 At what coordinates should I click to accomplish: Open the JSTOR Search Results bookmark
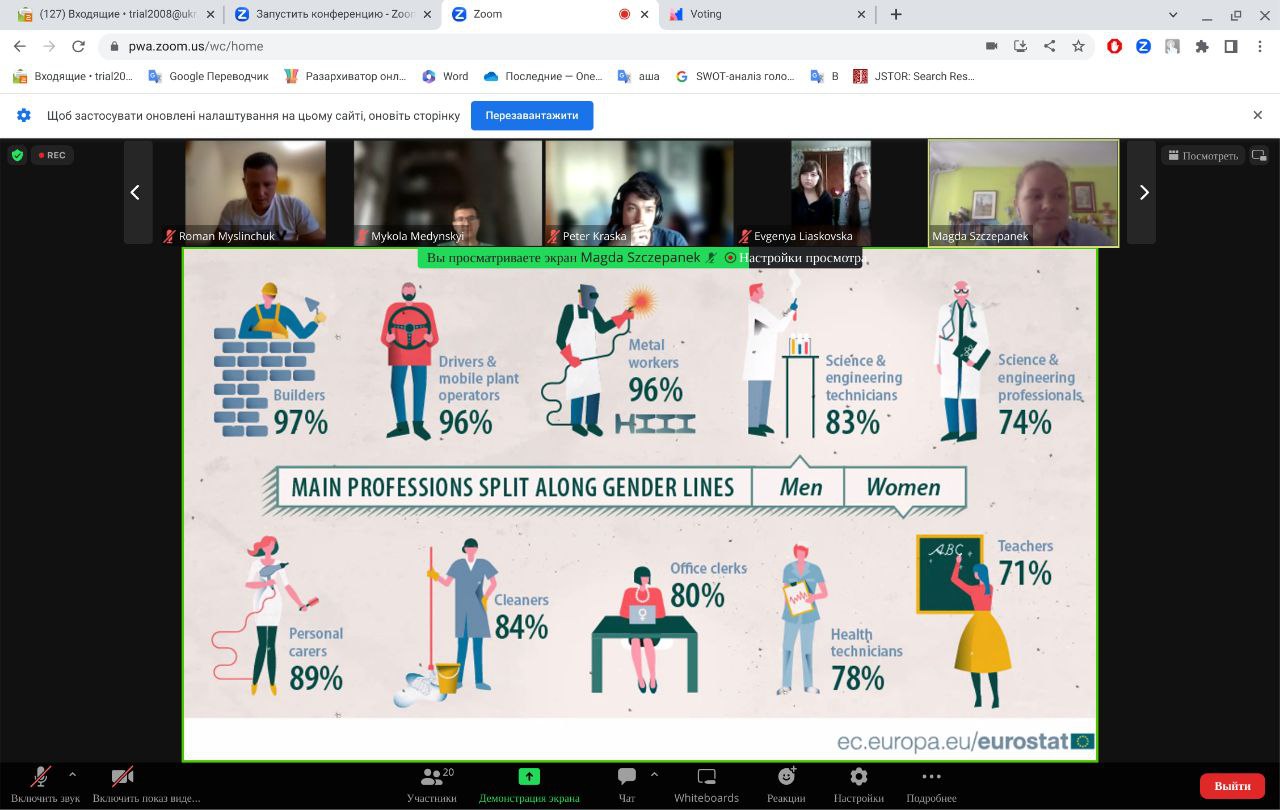[913, 76]
